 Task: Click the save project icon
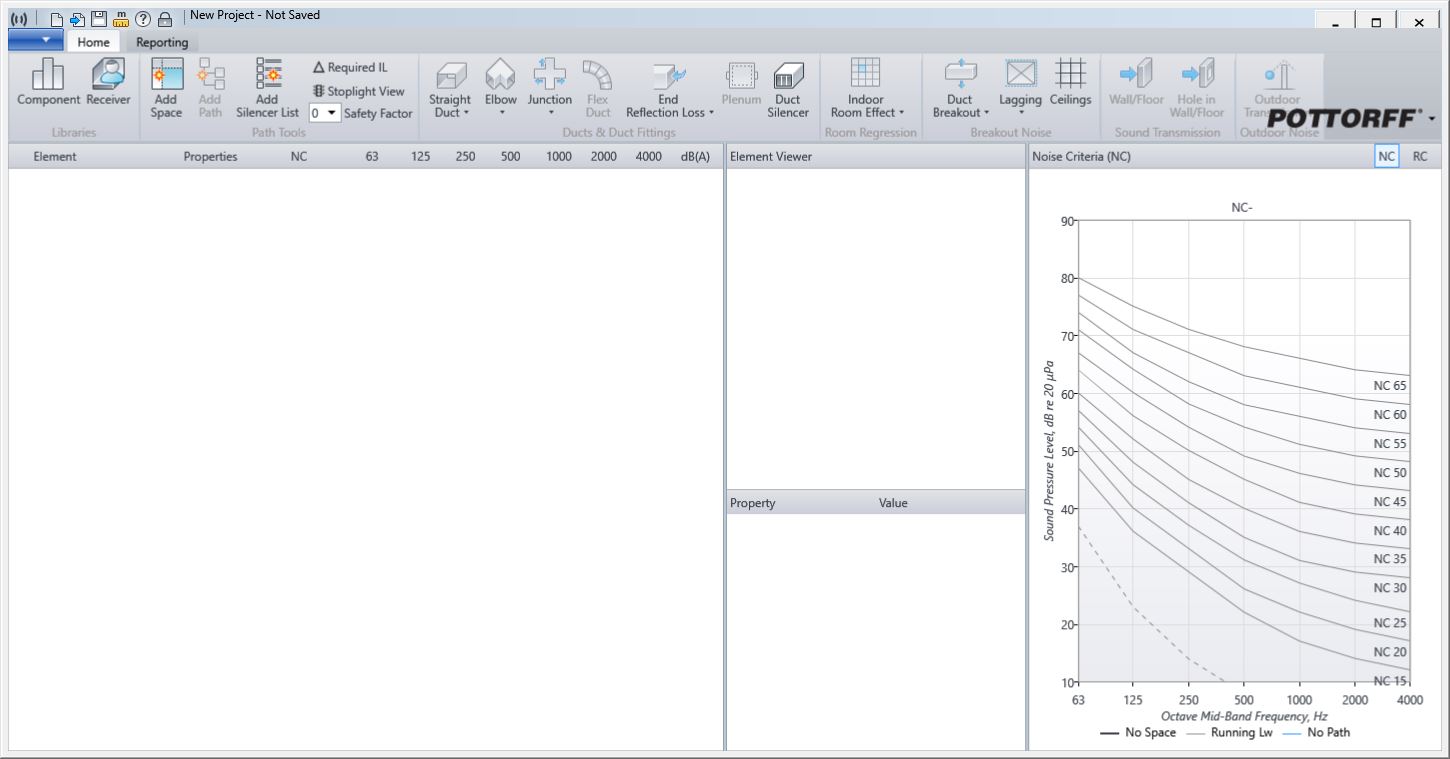click(98, 19)
